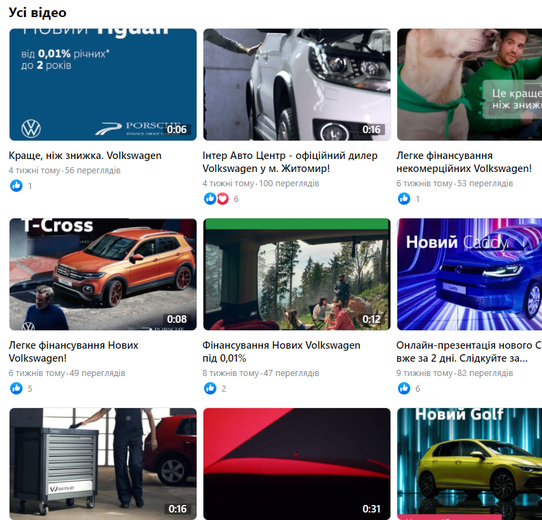Click like icon under 'Краще, ніж знижка' video
Screen dimensions: 542x520
(16, 186)
